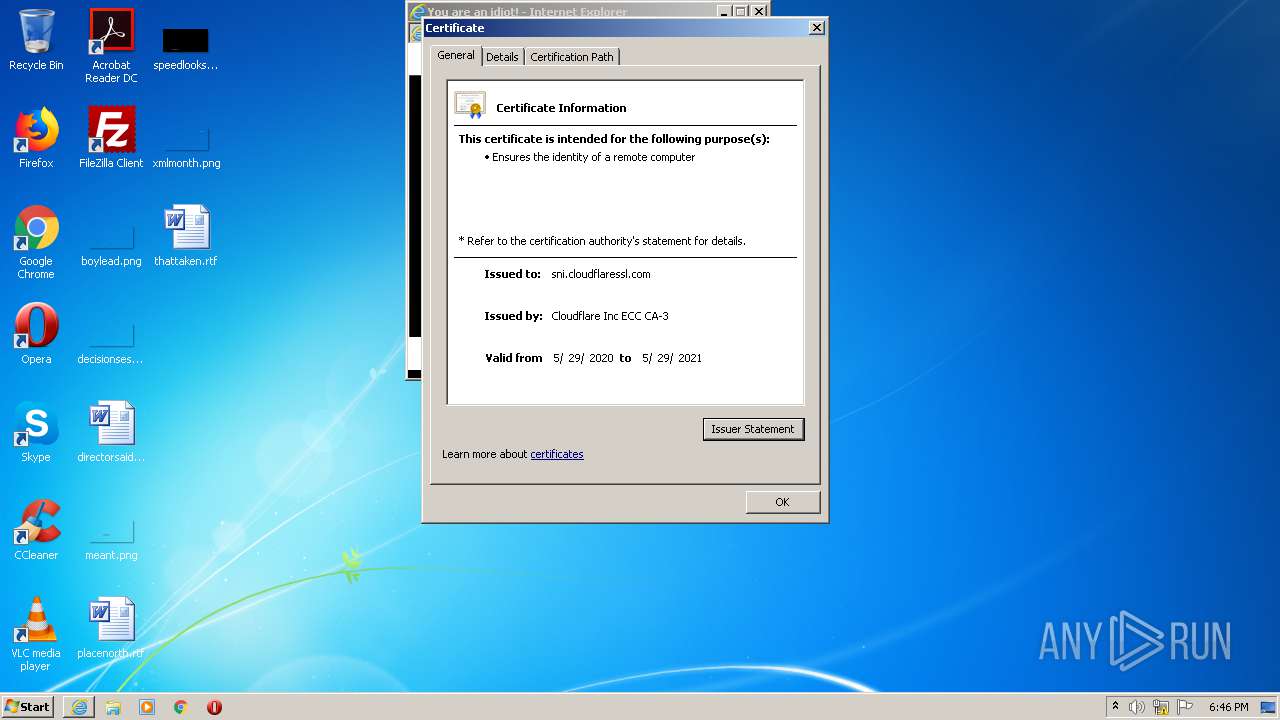
Task: Click the valid-from date 5/29/2020
Action: coord(583,358)
